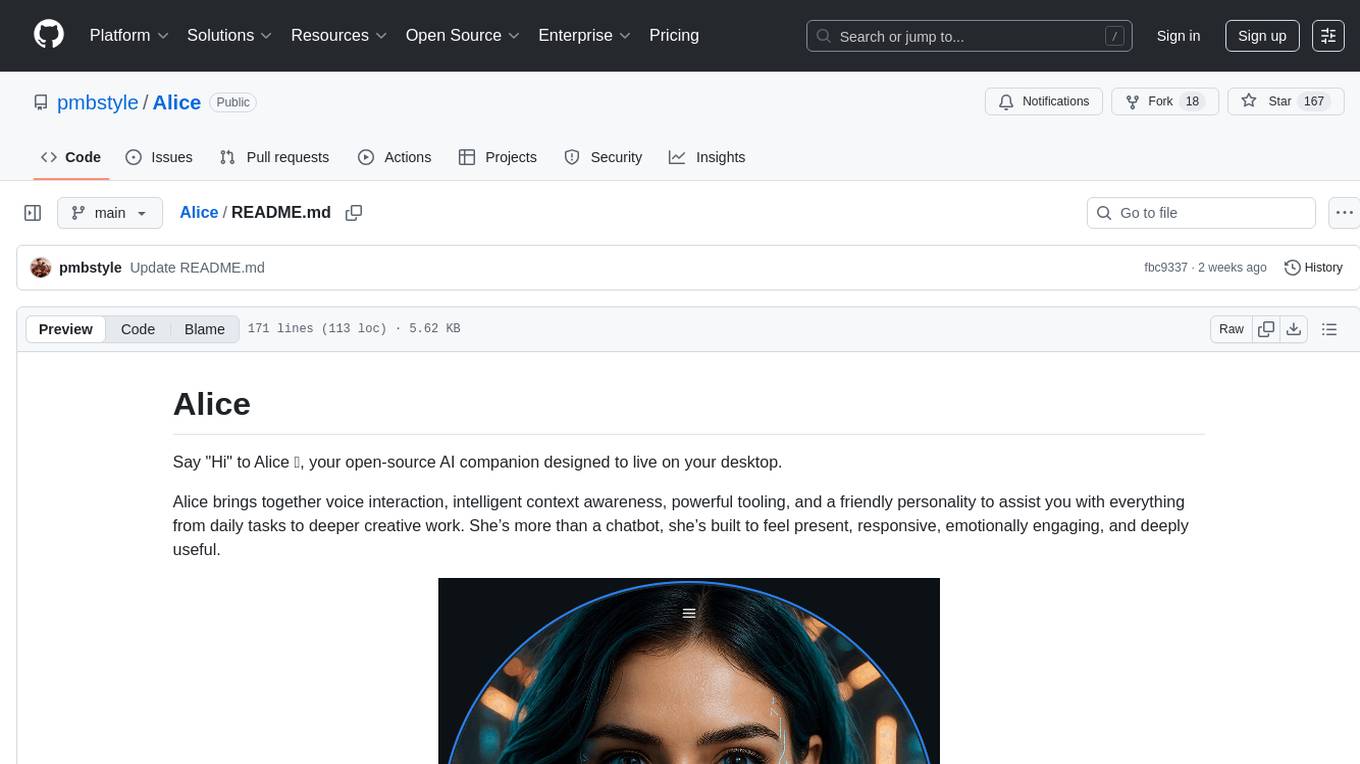Image resolution: width=1360 pixels, height=764 pixels.
Task: Click the Sign up button
Action: [x=1262, y=36]
